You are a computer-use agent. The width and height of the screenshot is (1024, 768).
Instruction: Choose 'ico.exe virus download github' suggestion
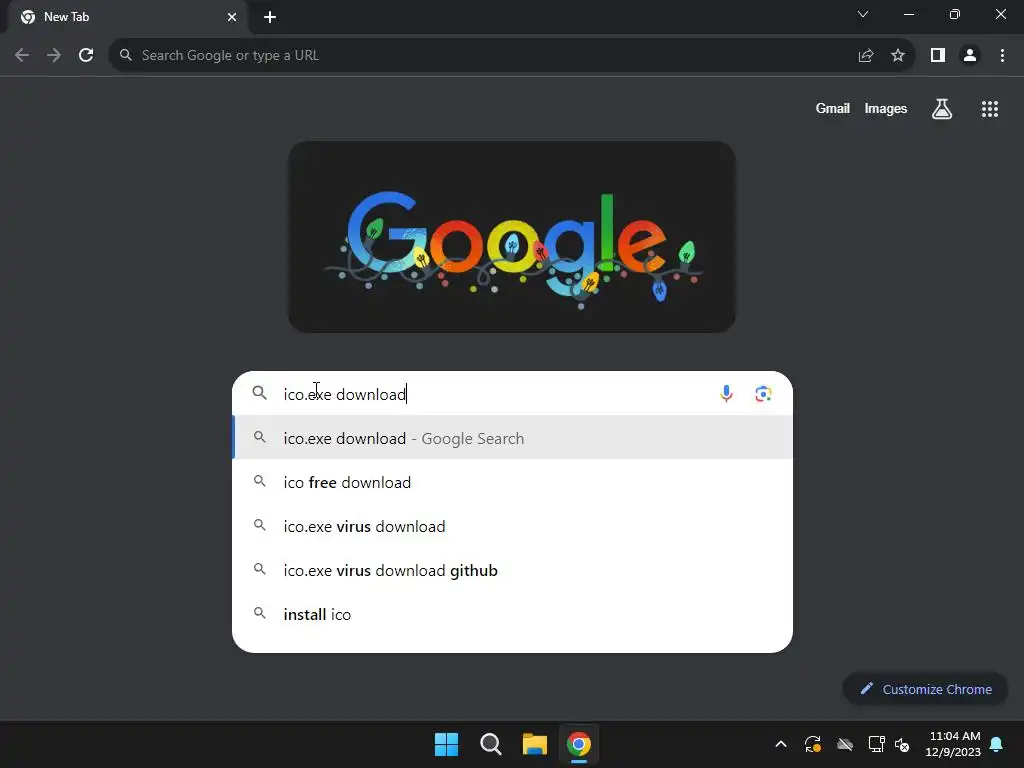(513, 570)
